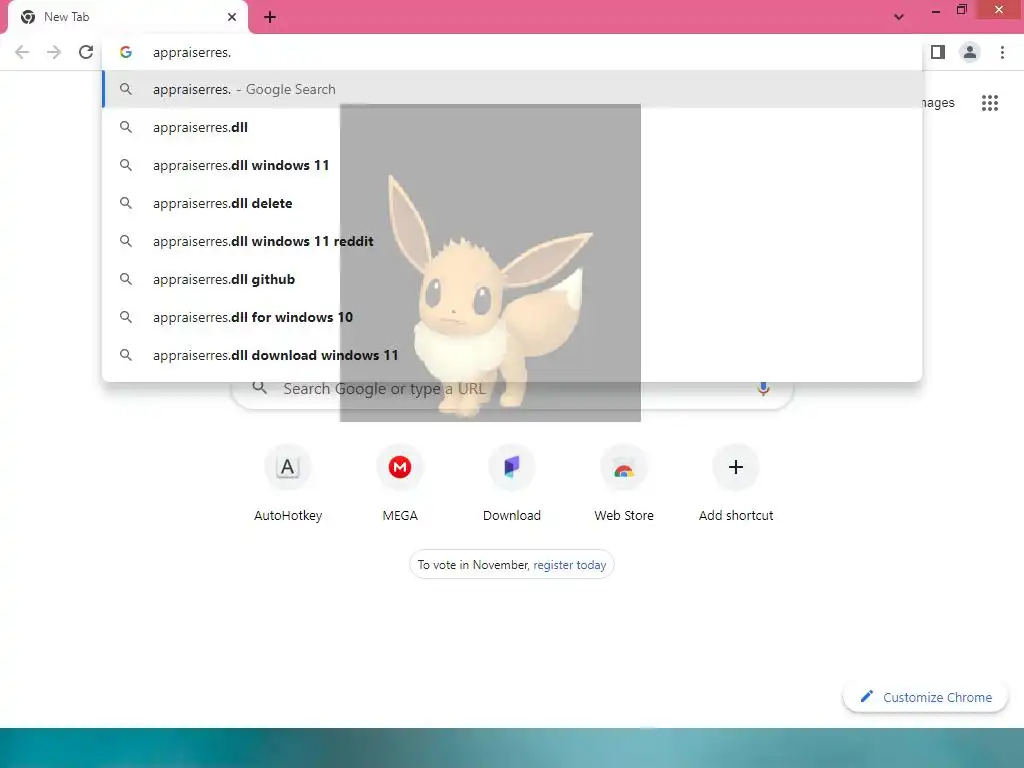Click the Add shortcut button

pos(736,483)
